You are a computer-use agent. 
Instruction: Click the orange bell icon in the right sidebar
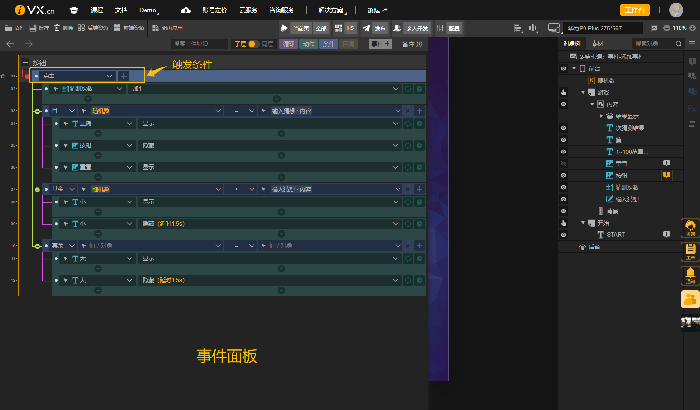689,273
